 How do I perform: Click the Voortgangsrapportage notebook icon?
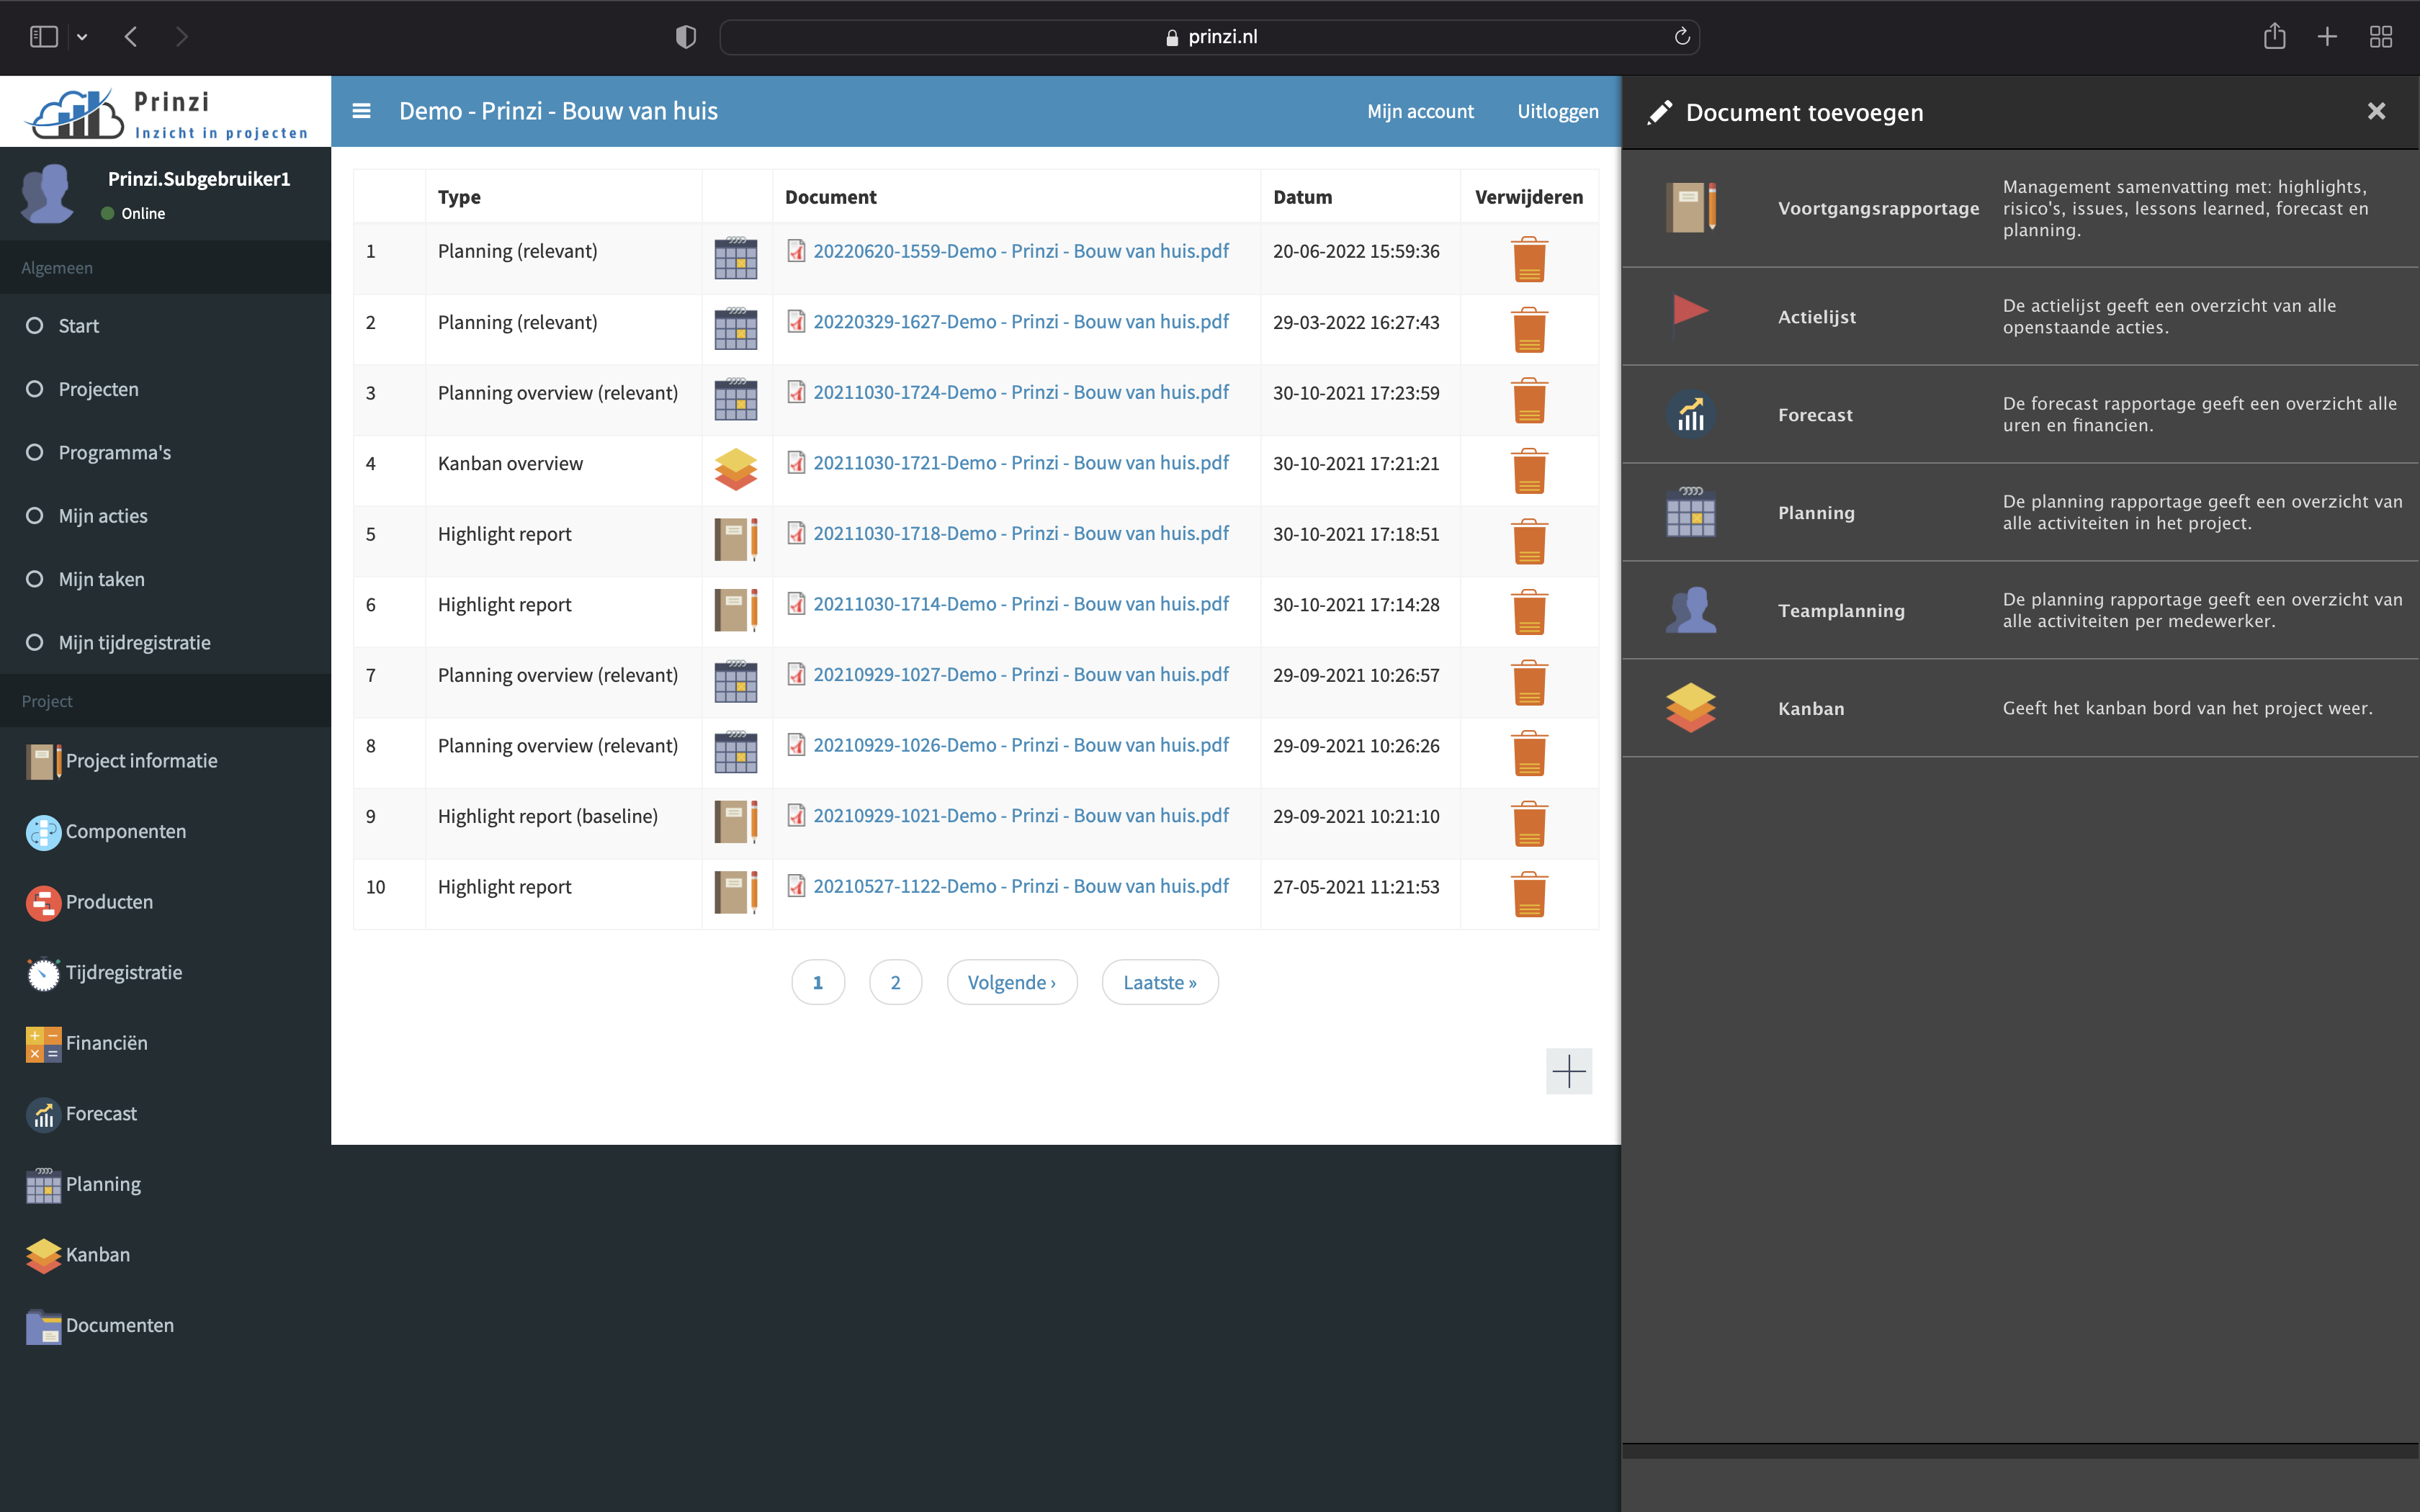pos(1691,208)
